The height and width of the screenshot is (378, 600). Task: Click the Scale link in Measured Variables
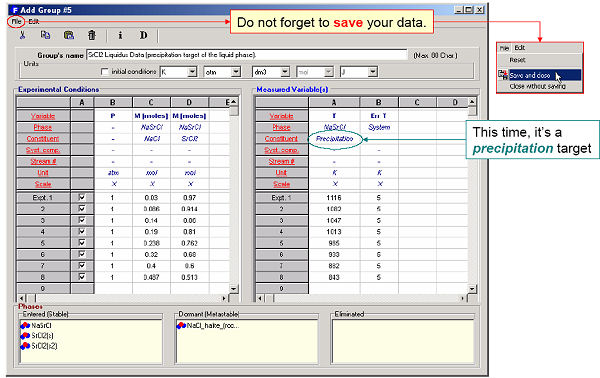pos(281,184)
